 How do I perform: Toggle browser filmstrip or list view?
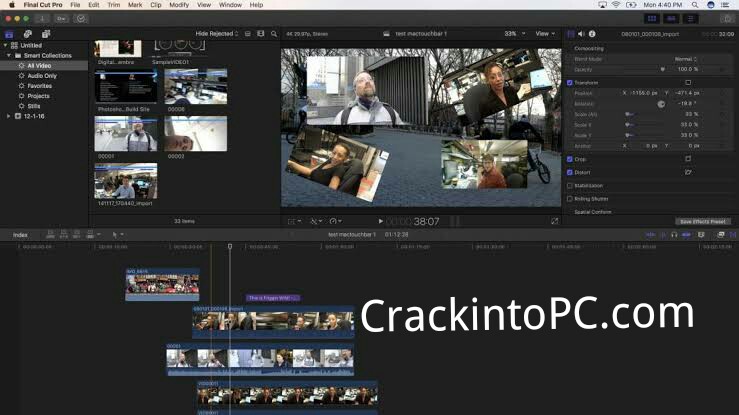tap(247, 34)
